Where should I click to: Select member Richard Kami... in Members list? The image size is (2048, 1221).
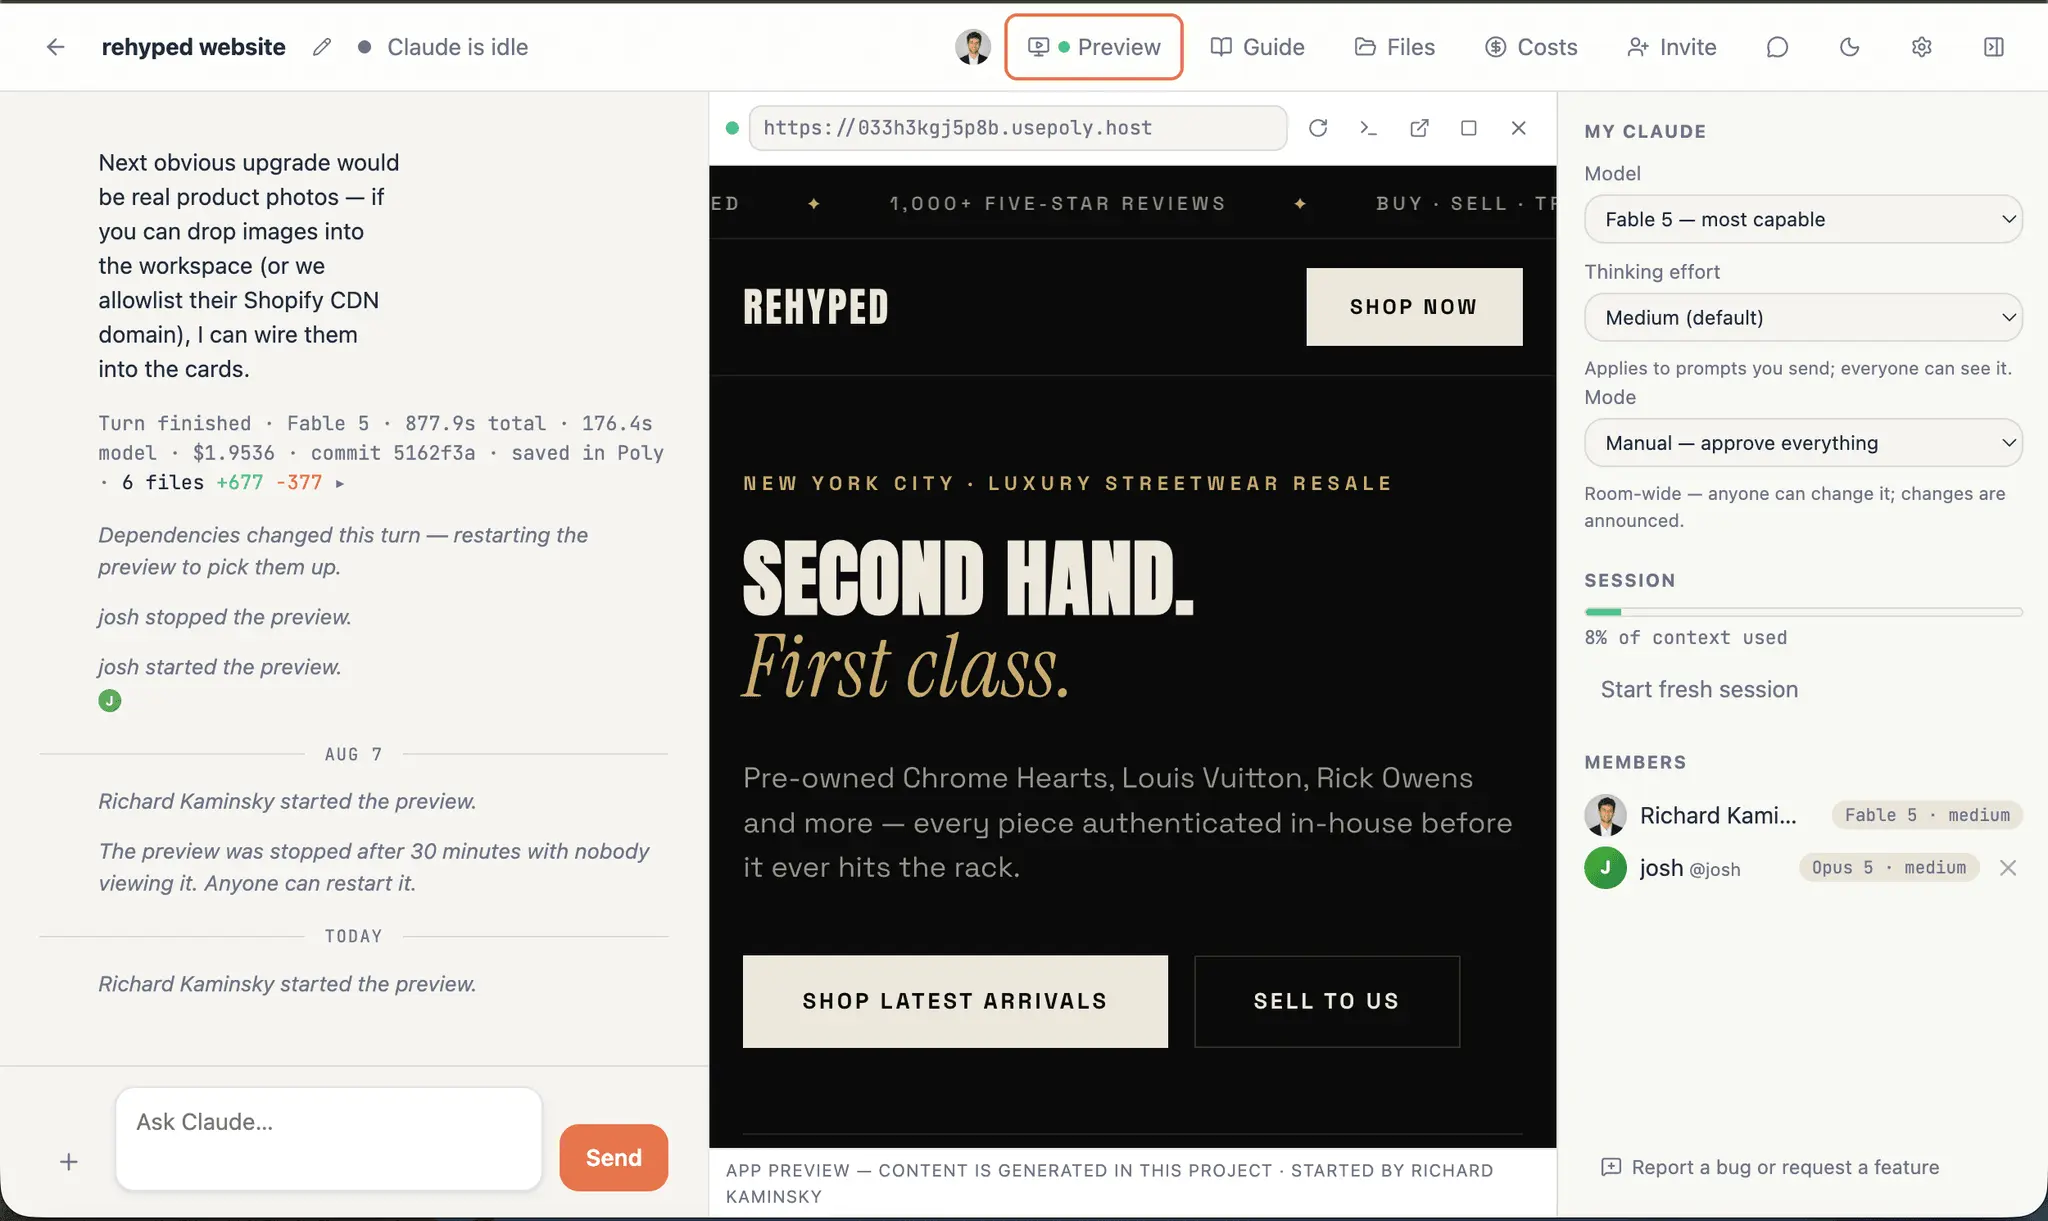(1691, 815)
